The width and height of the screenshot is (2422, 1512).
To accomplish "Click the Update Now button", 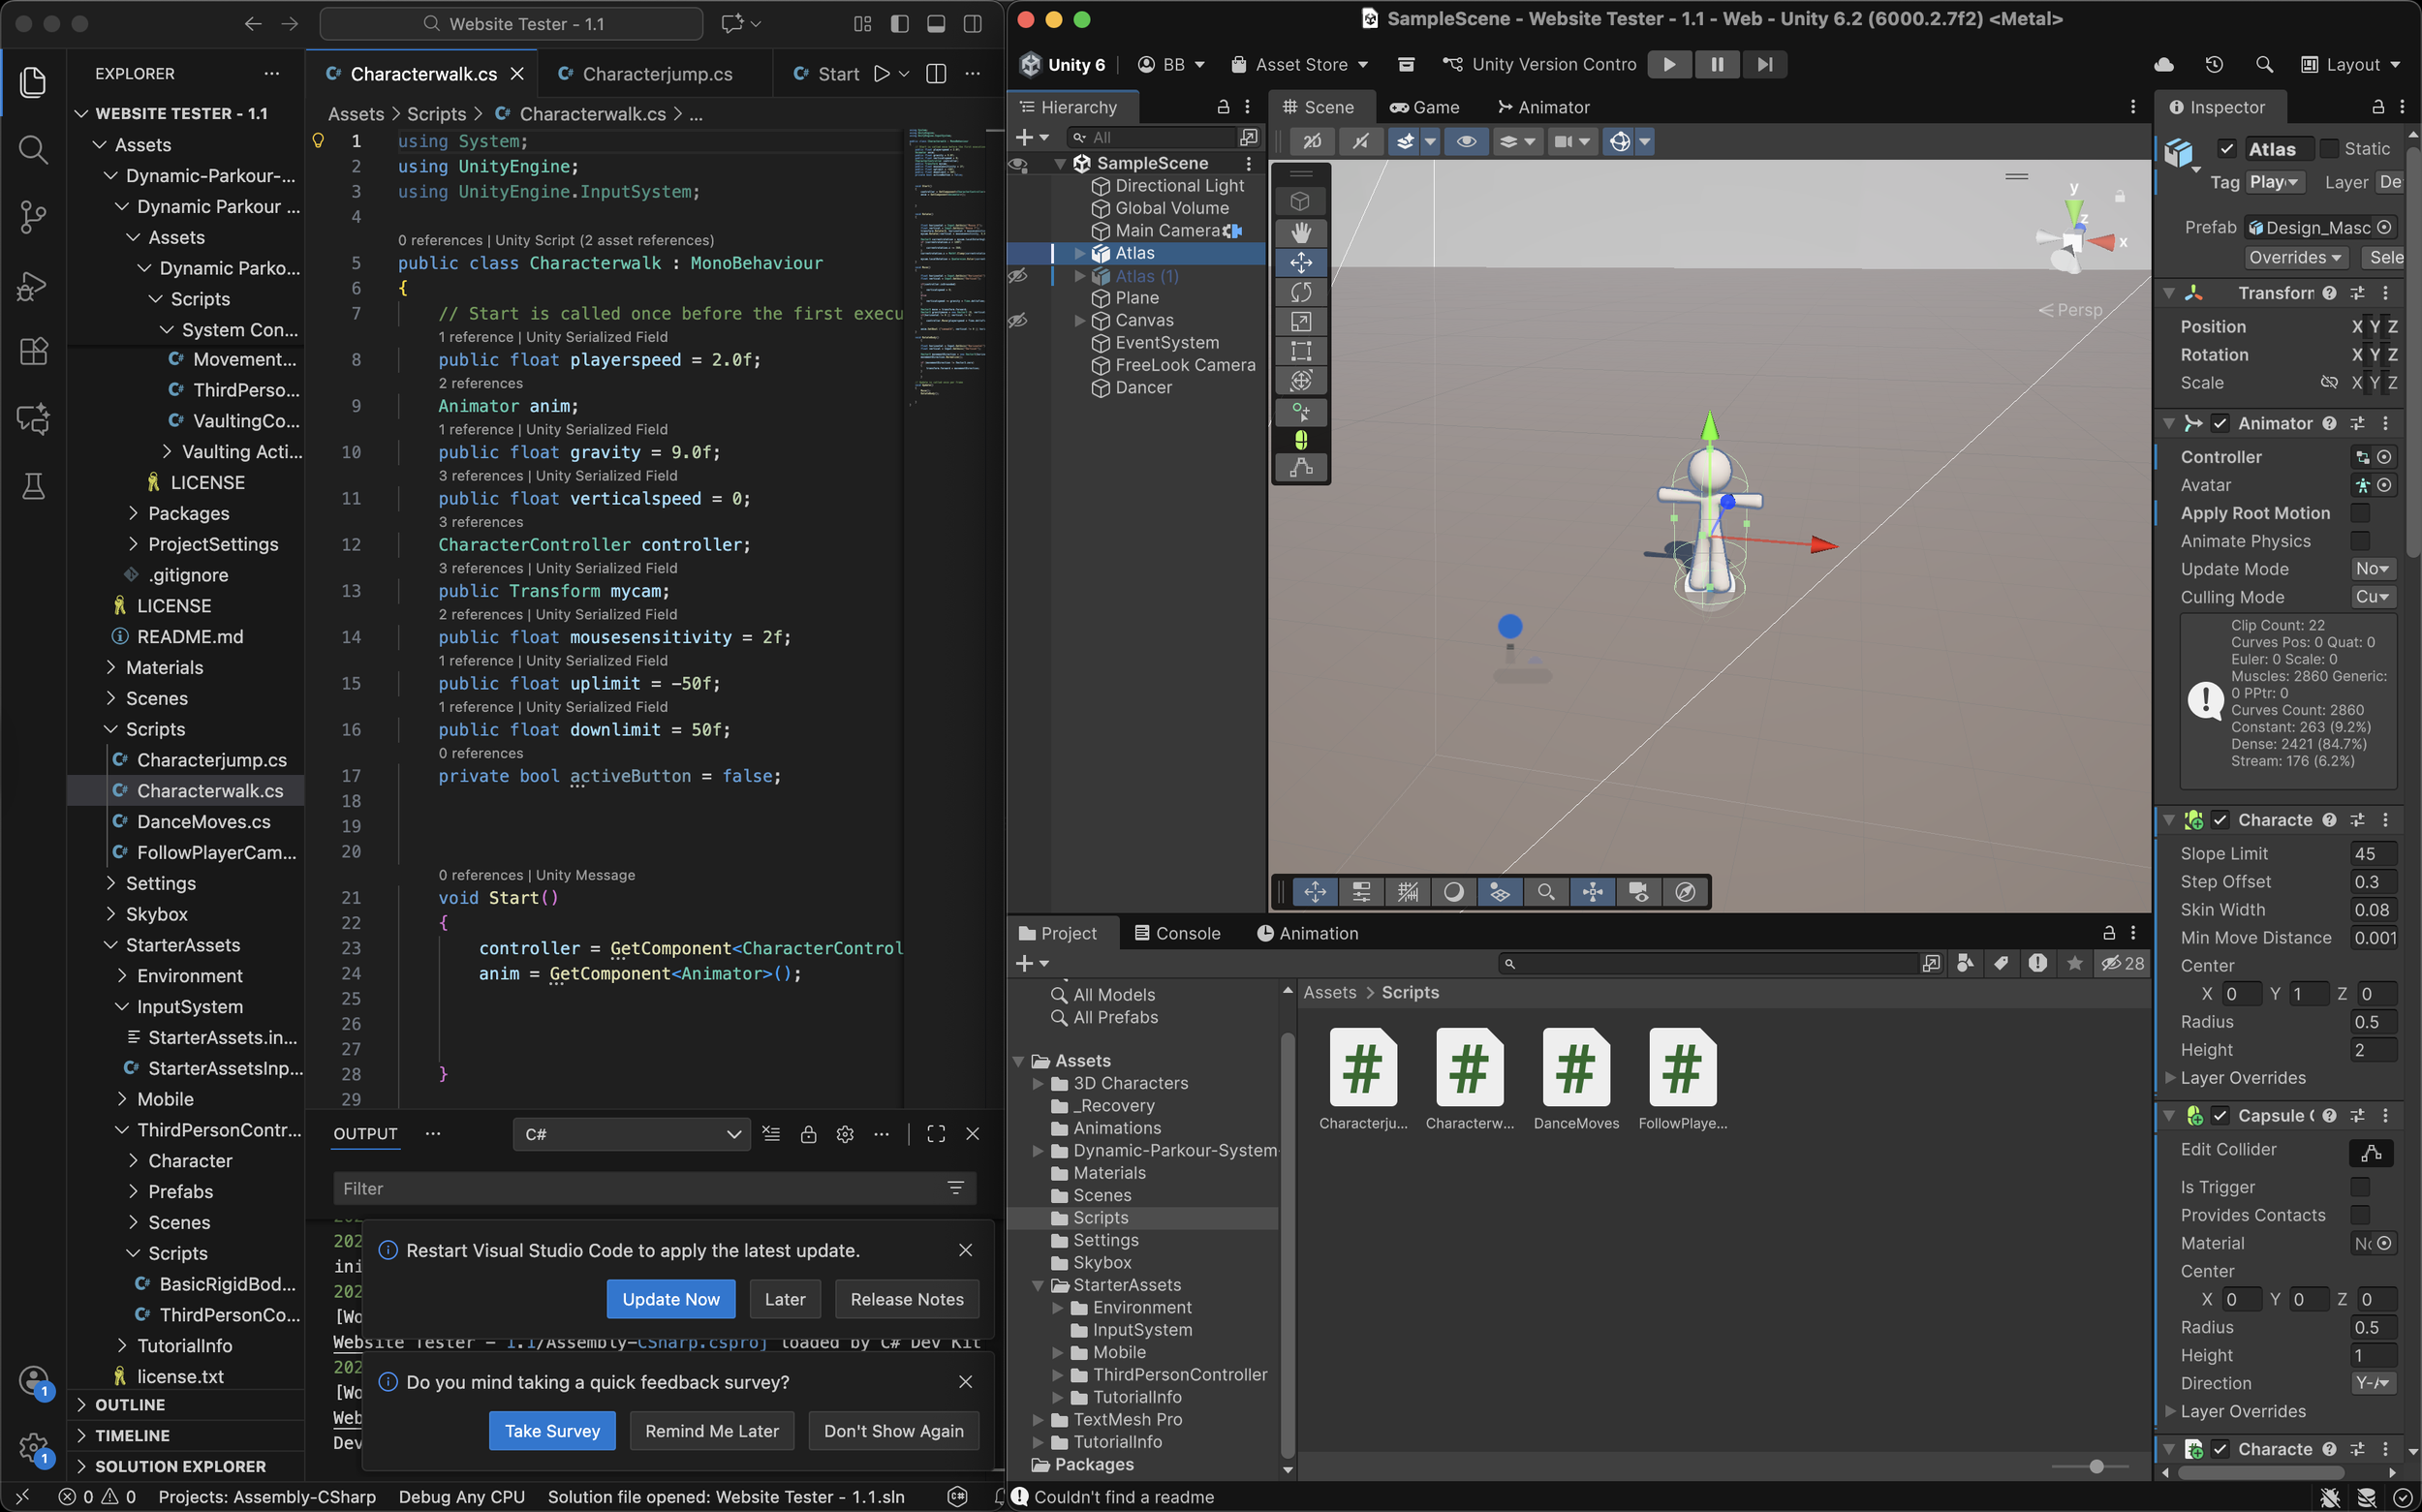I will tap(670, 1299).
